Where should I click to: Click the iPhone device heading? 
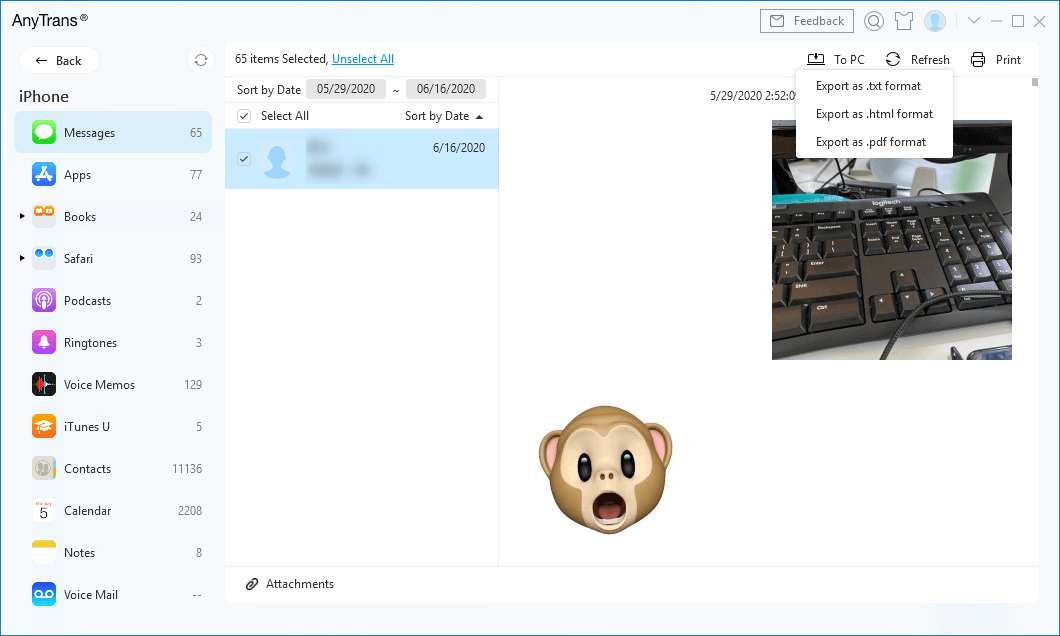tap(44, 97)
